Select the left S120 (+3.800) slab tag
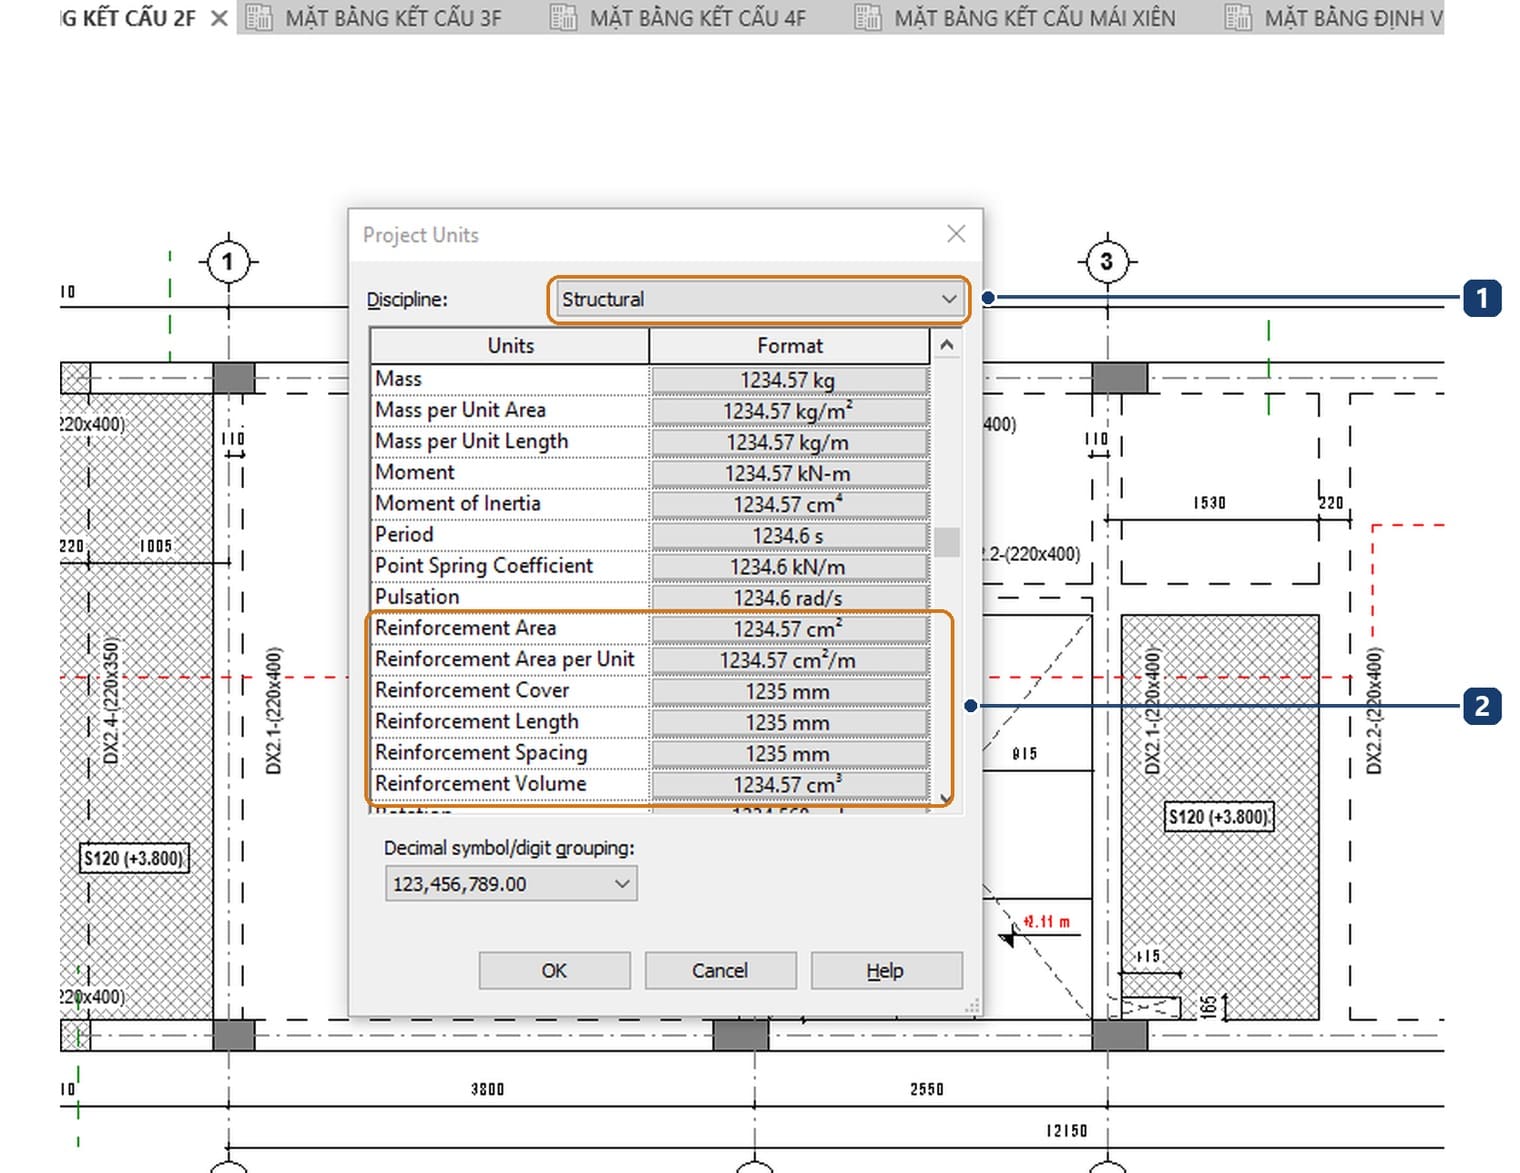 click(134, 858)
